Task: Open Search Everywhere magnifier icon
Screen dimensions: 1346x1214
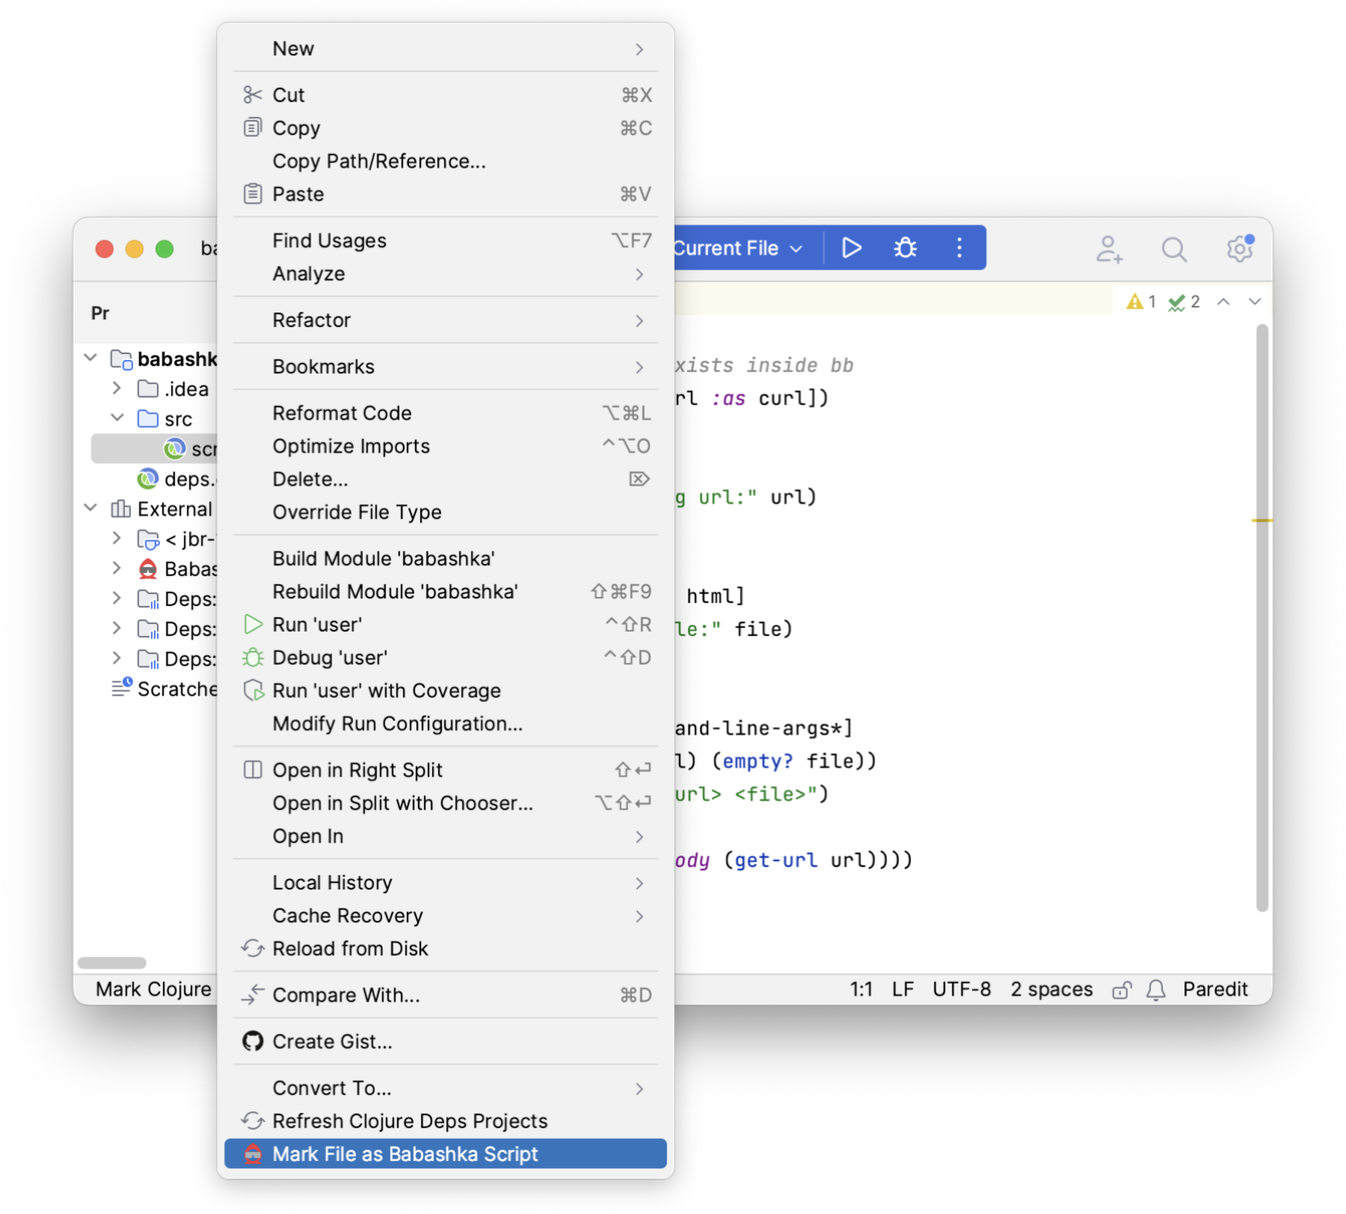Action: tap(1174, 249)
